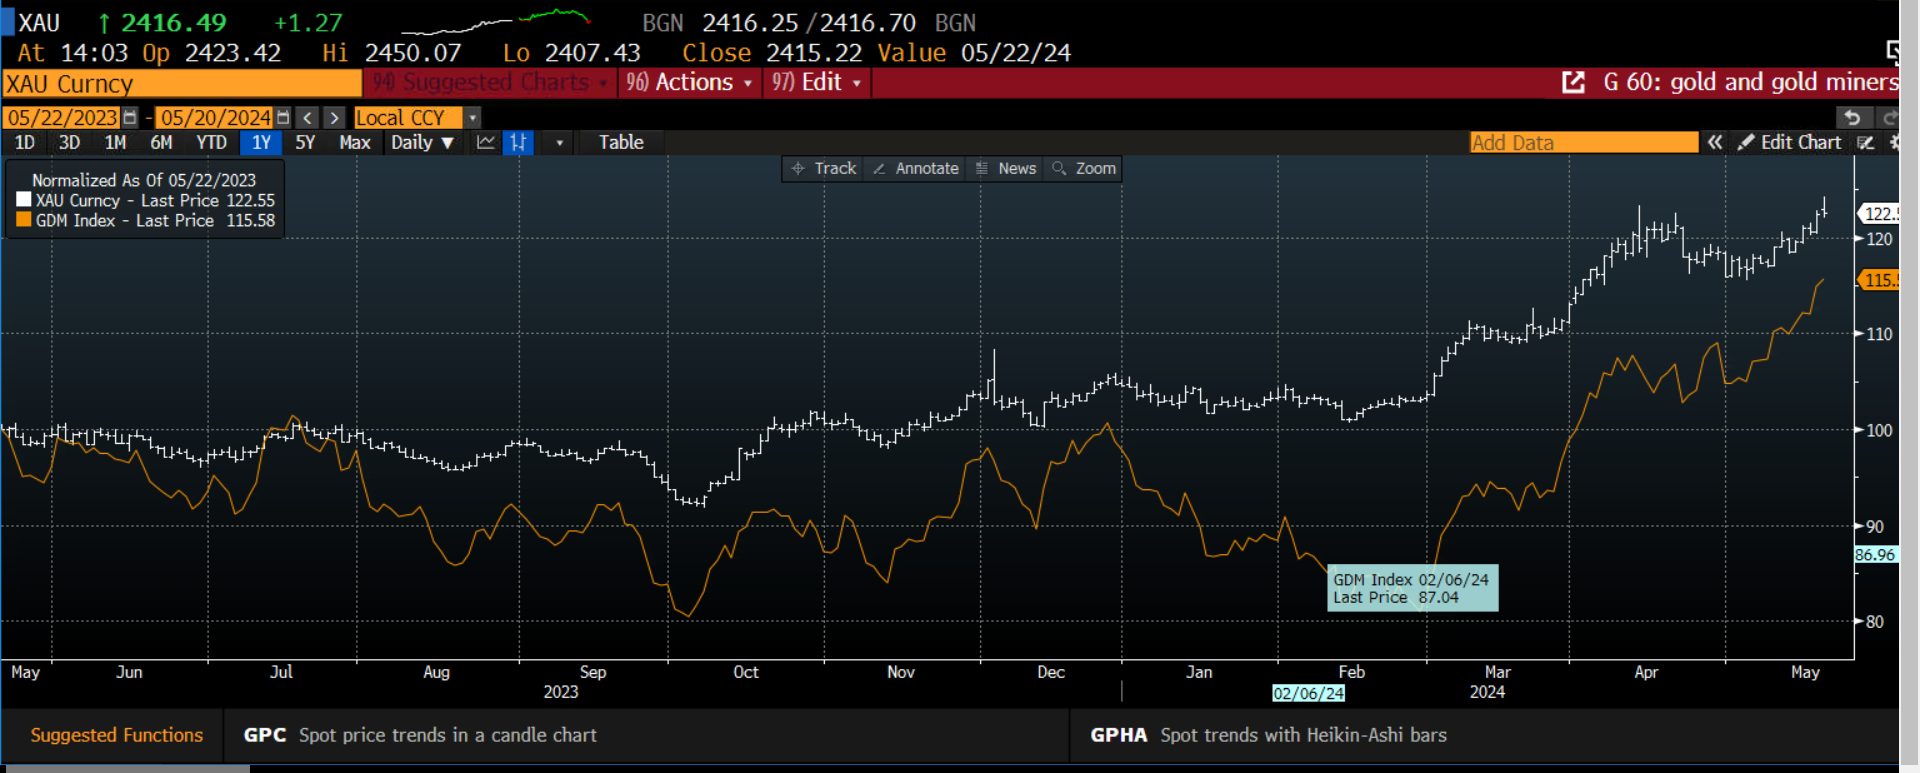Click the 86.96 price label on the axis

[x=1875, y=555]
